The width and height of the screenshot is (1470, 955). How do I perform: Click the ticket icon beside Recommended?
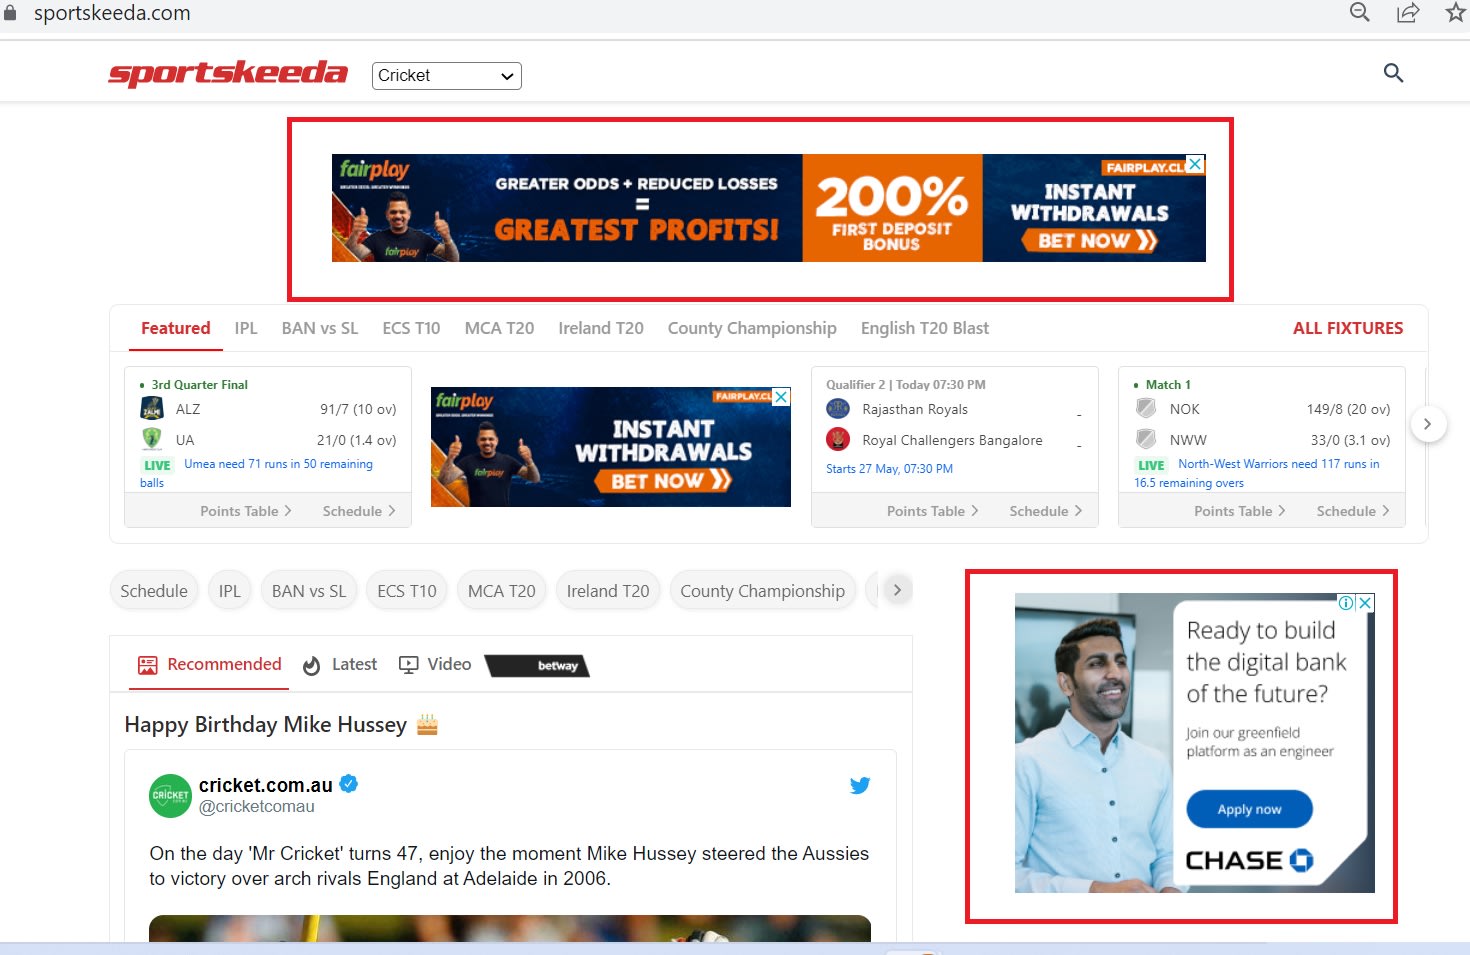click(x=147, y=664)
